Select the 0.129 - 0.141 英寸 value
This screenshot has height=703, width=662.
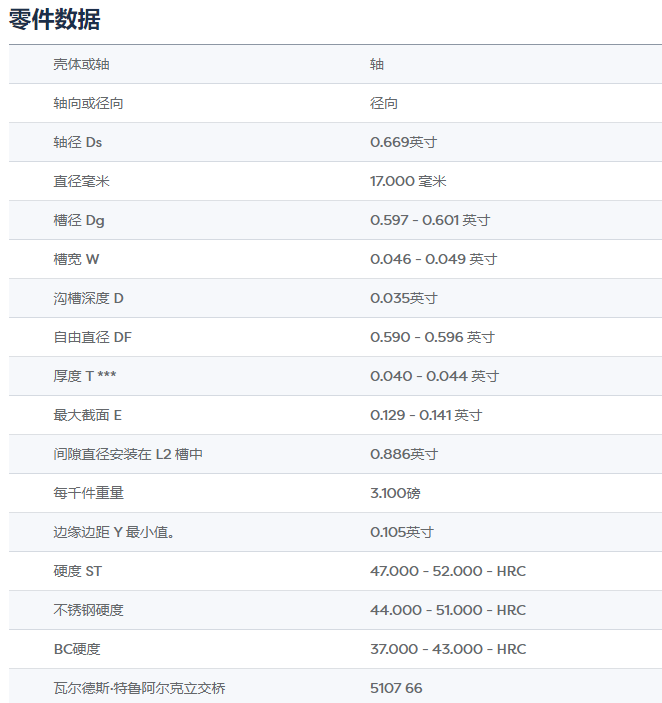tap(426, 416)
